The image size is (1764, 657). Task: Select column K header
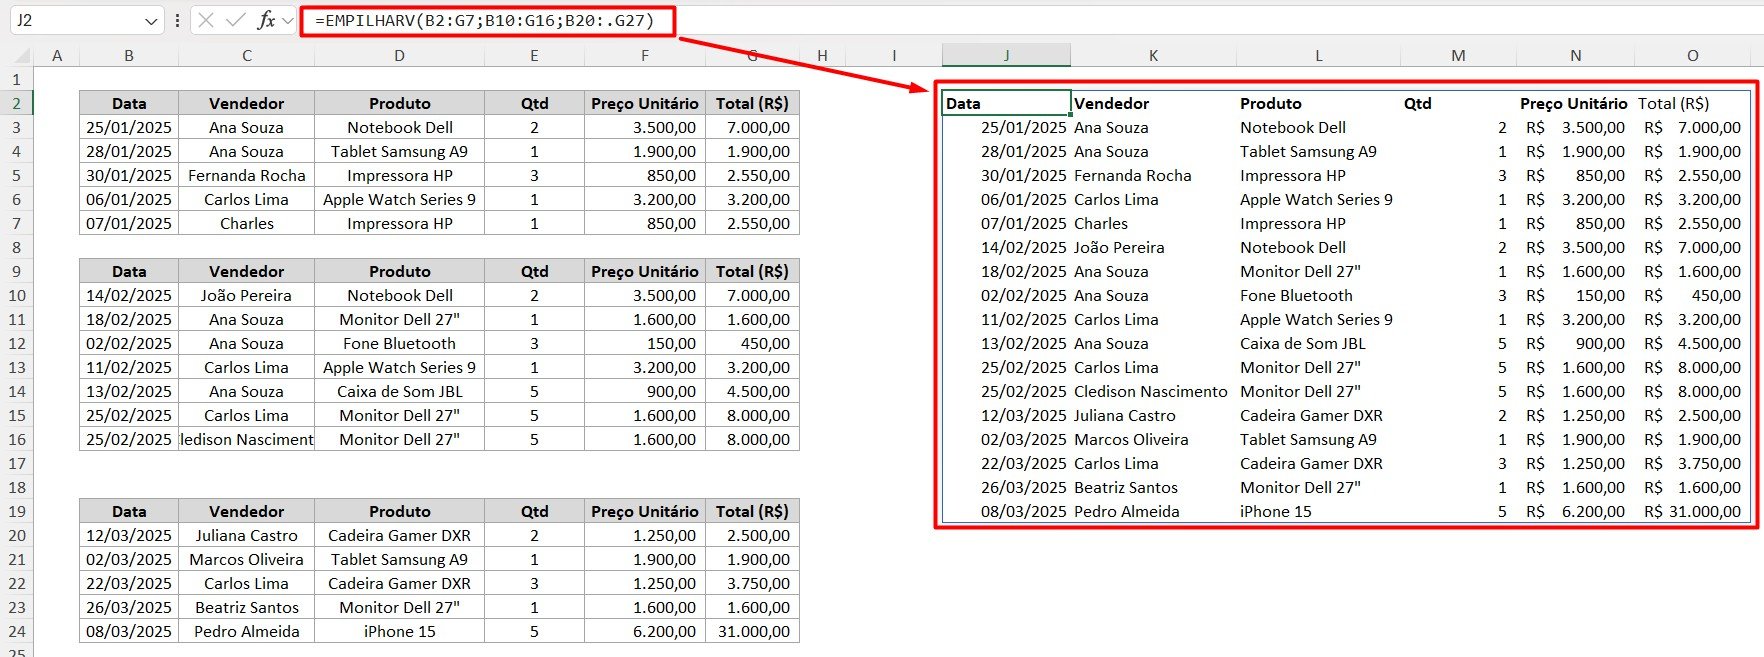1153,56
